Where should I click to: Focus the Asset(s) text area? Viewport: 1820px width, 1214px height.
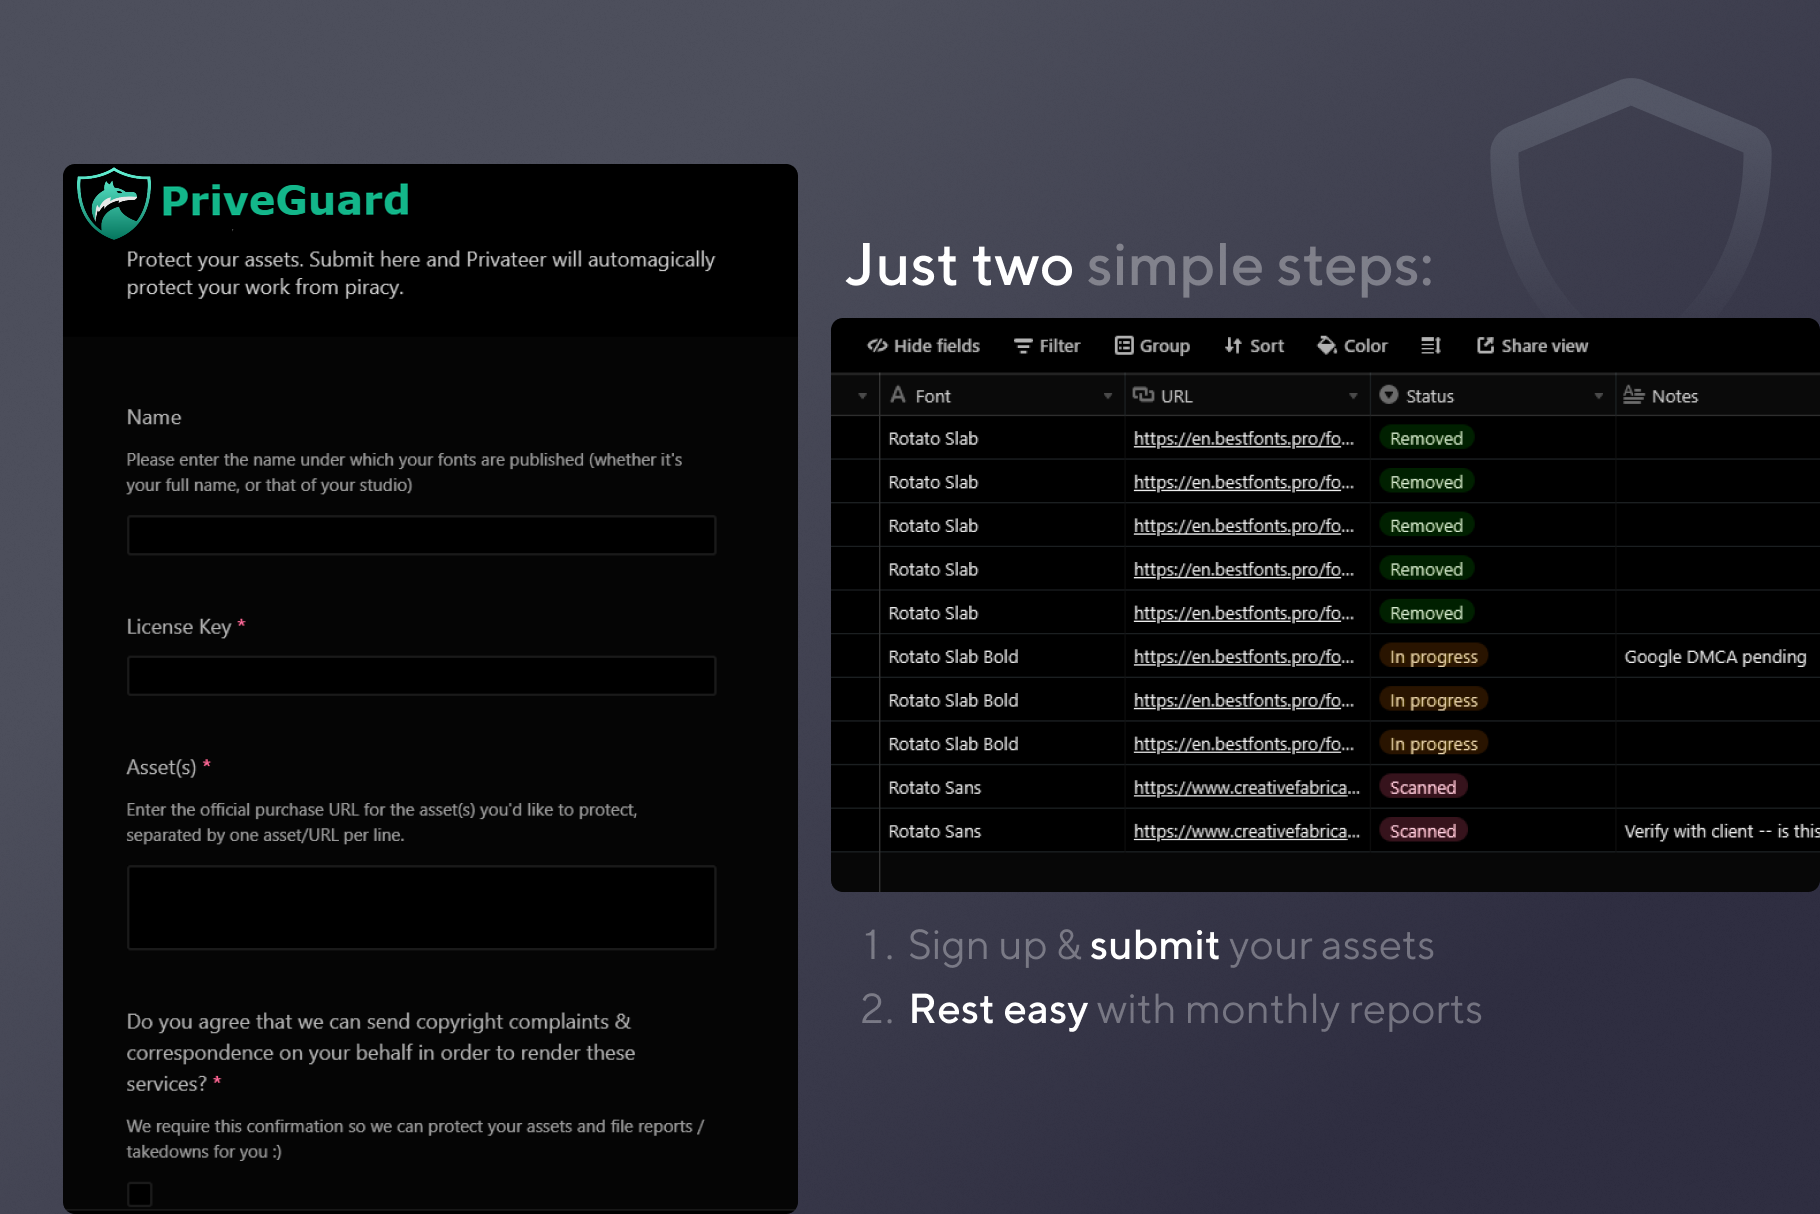click(x=421, y=908)
